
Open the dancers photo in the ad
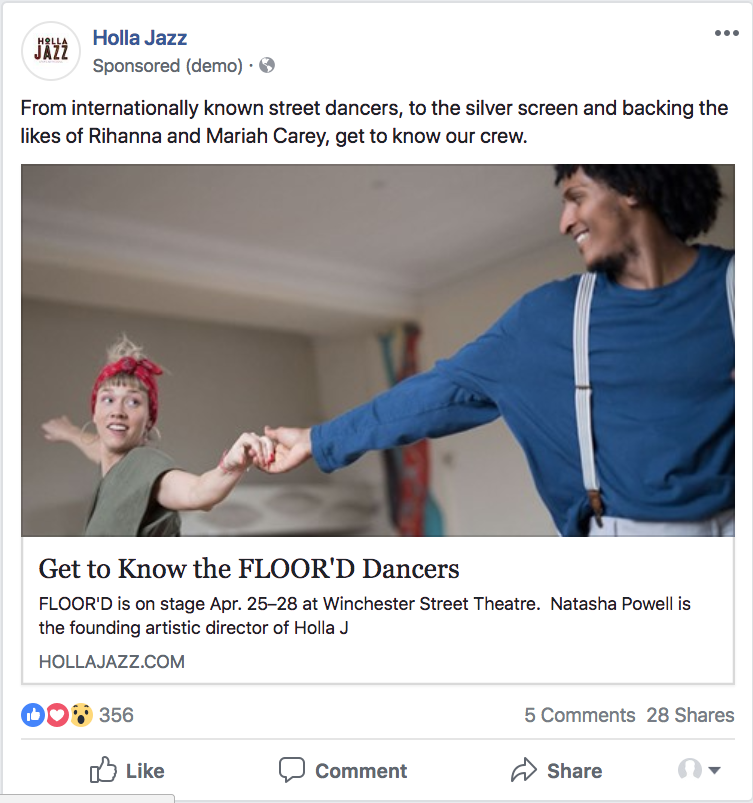pos(378,350)
